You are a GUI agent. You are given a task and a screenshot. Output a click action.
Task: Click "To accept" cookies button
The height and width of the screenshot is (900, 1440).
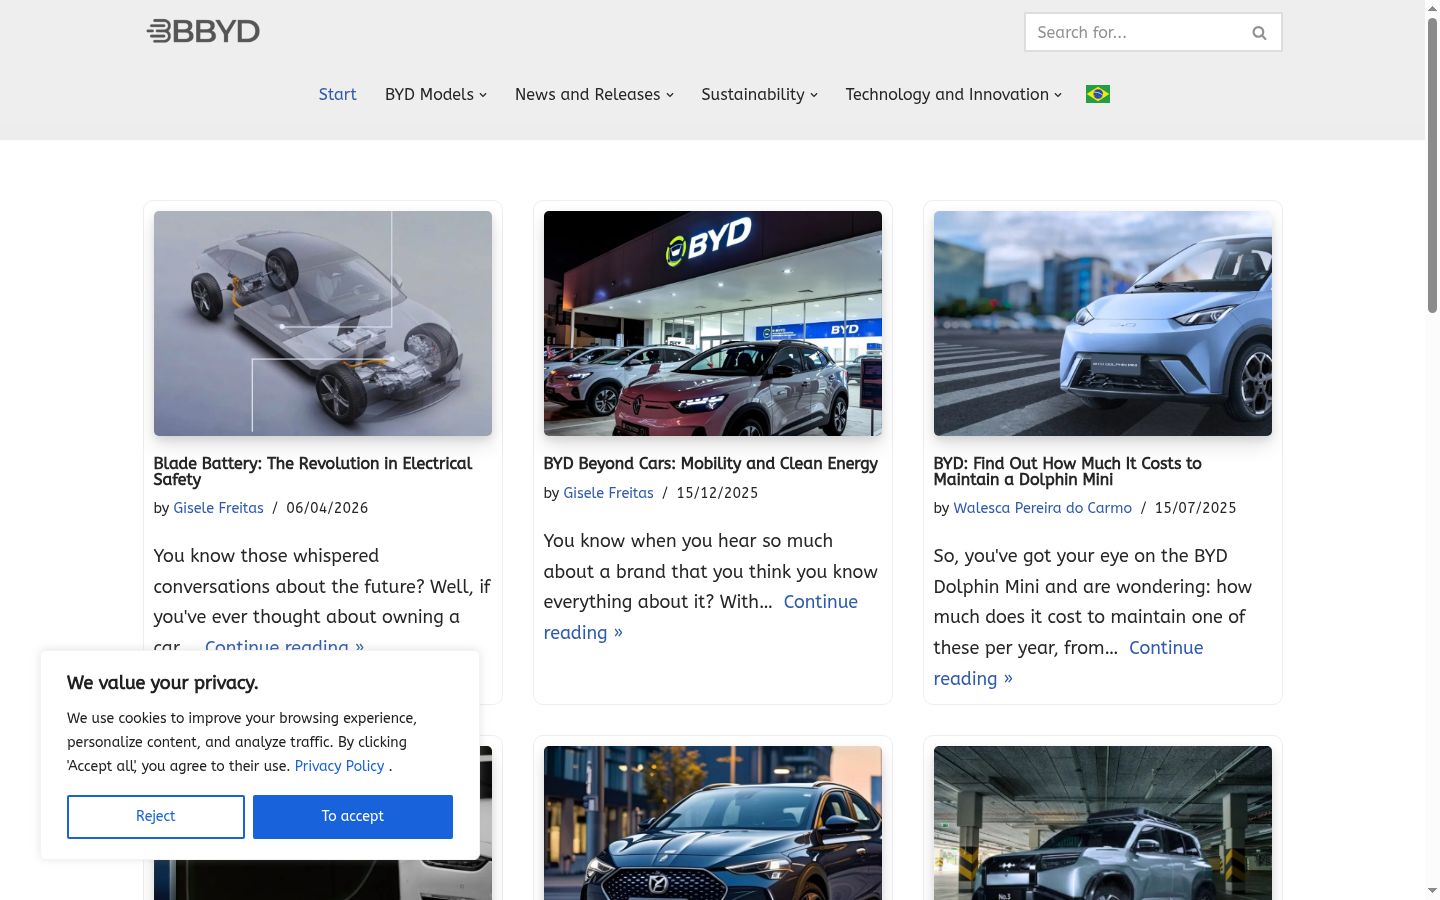pyautogui.click(x=353, y=817)
